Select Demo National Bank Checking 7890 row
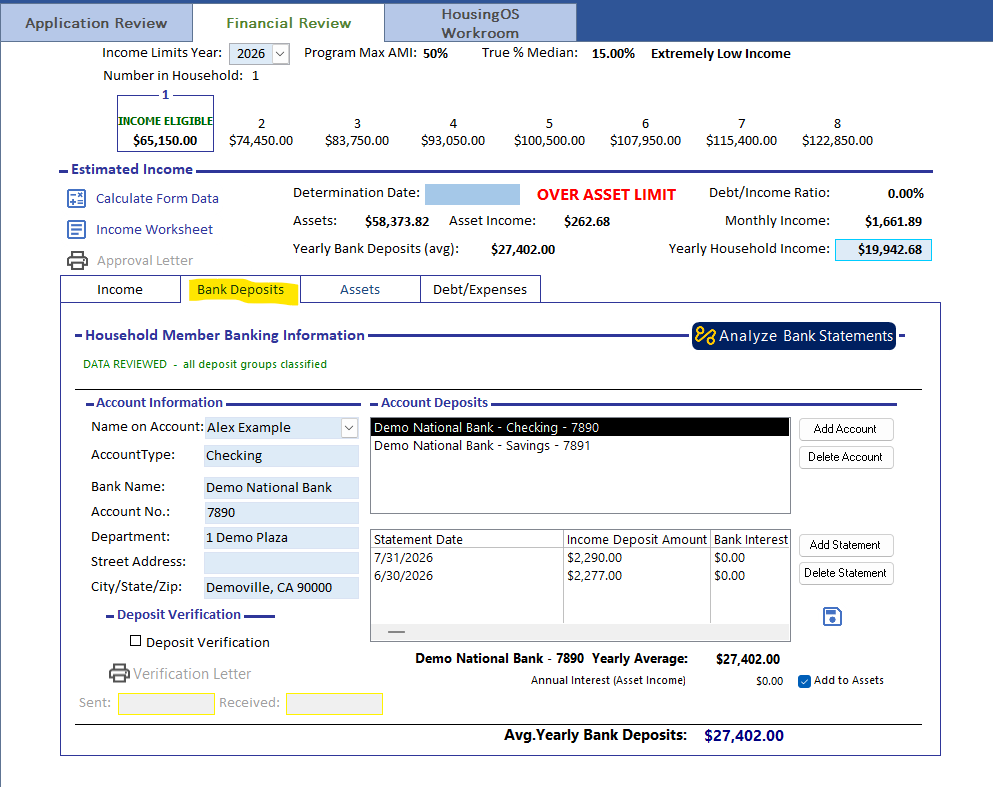 (579, 427)
